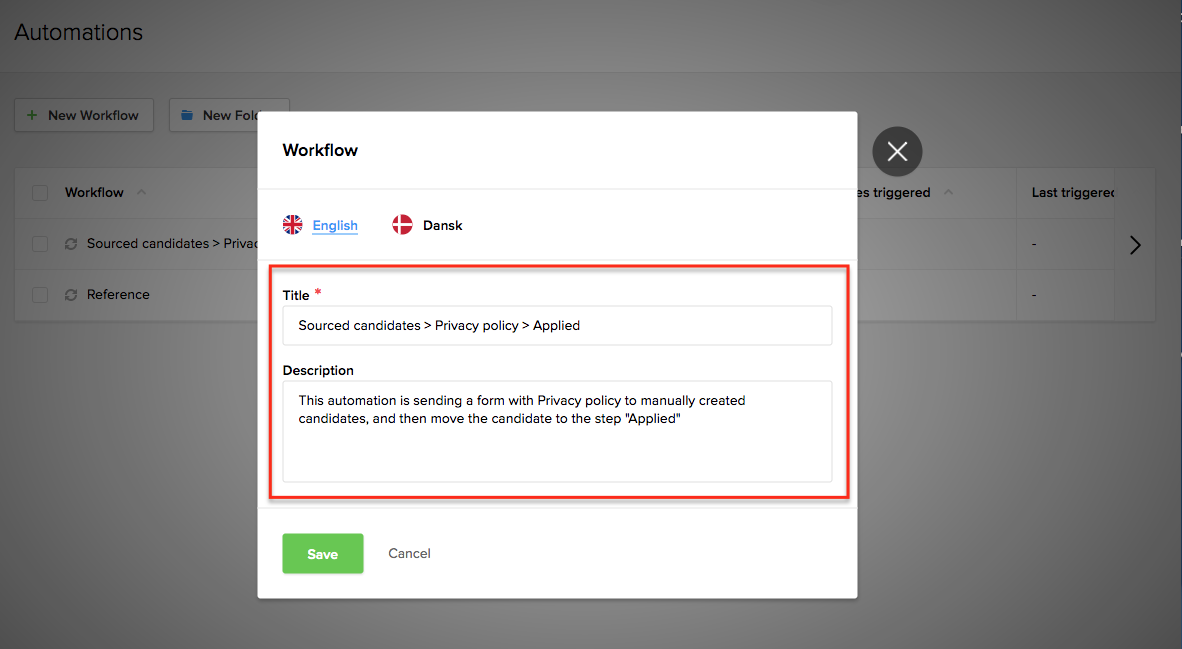
Task: Cancel the workflow dialog
Action: pyautogui.click(x=409, y=553)
